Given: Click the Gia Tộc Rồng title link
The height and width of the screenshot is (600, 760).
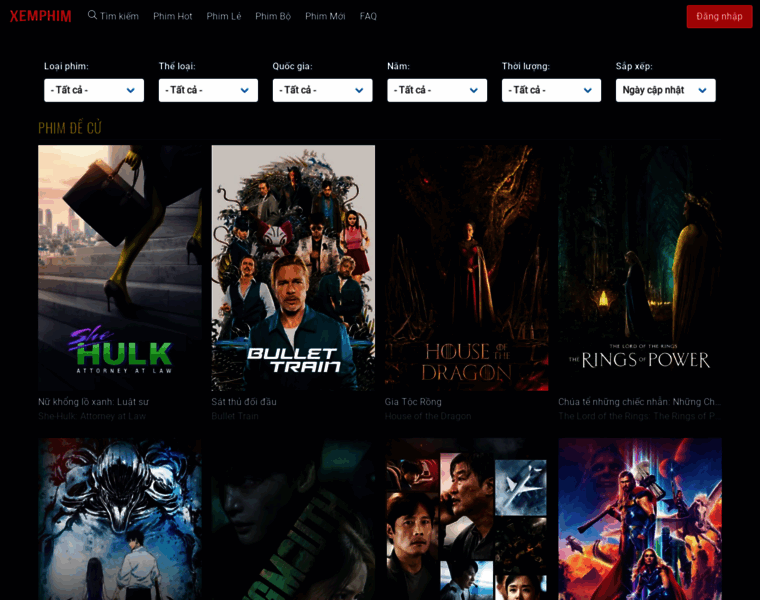Looking at the screenshot, I should coord(413,402).
